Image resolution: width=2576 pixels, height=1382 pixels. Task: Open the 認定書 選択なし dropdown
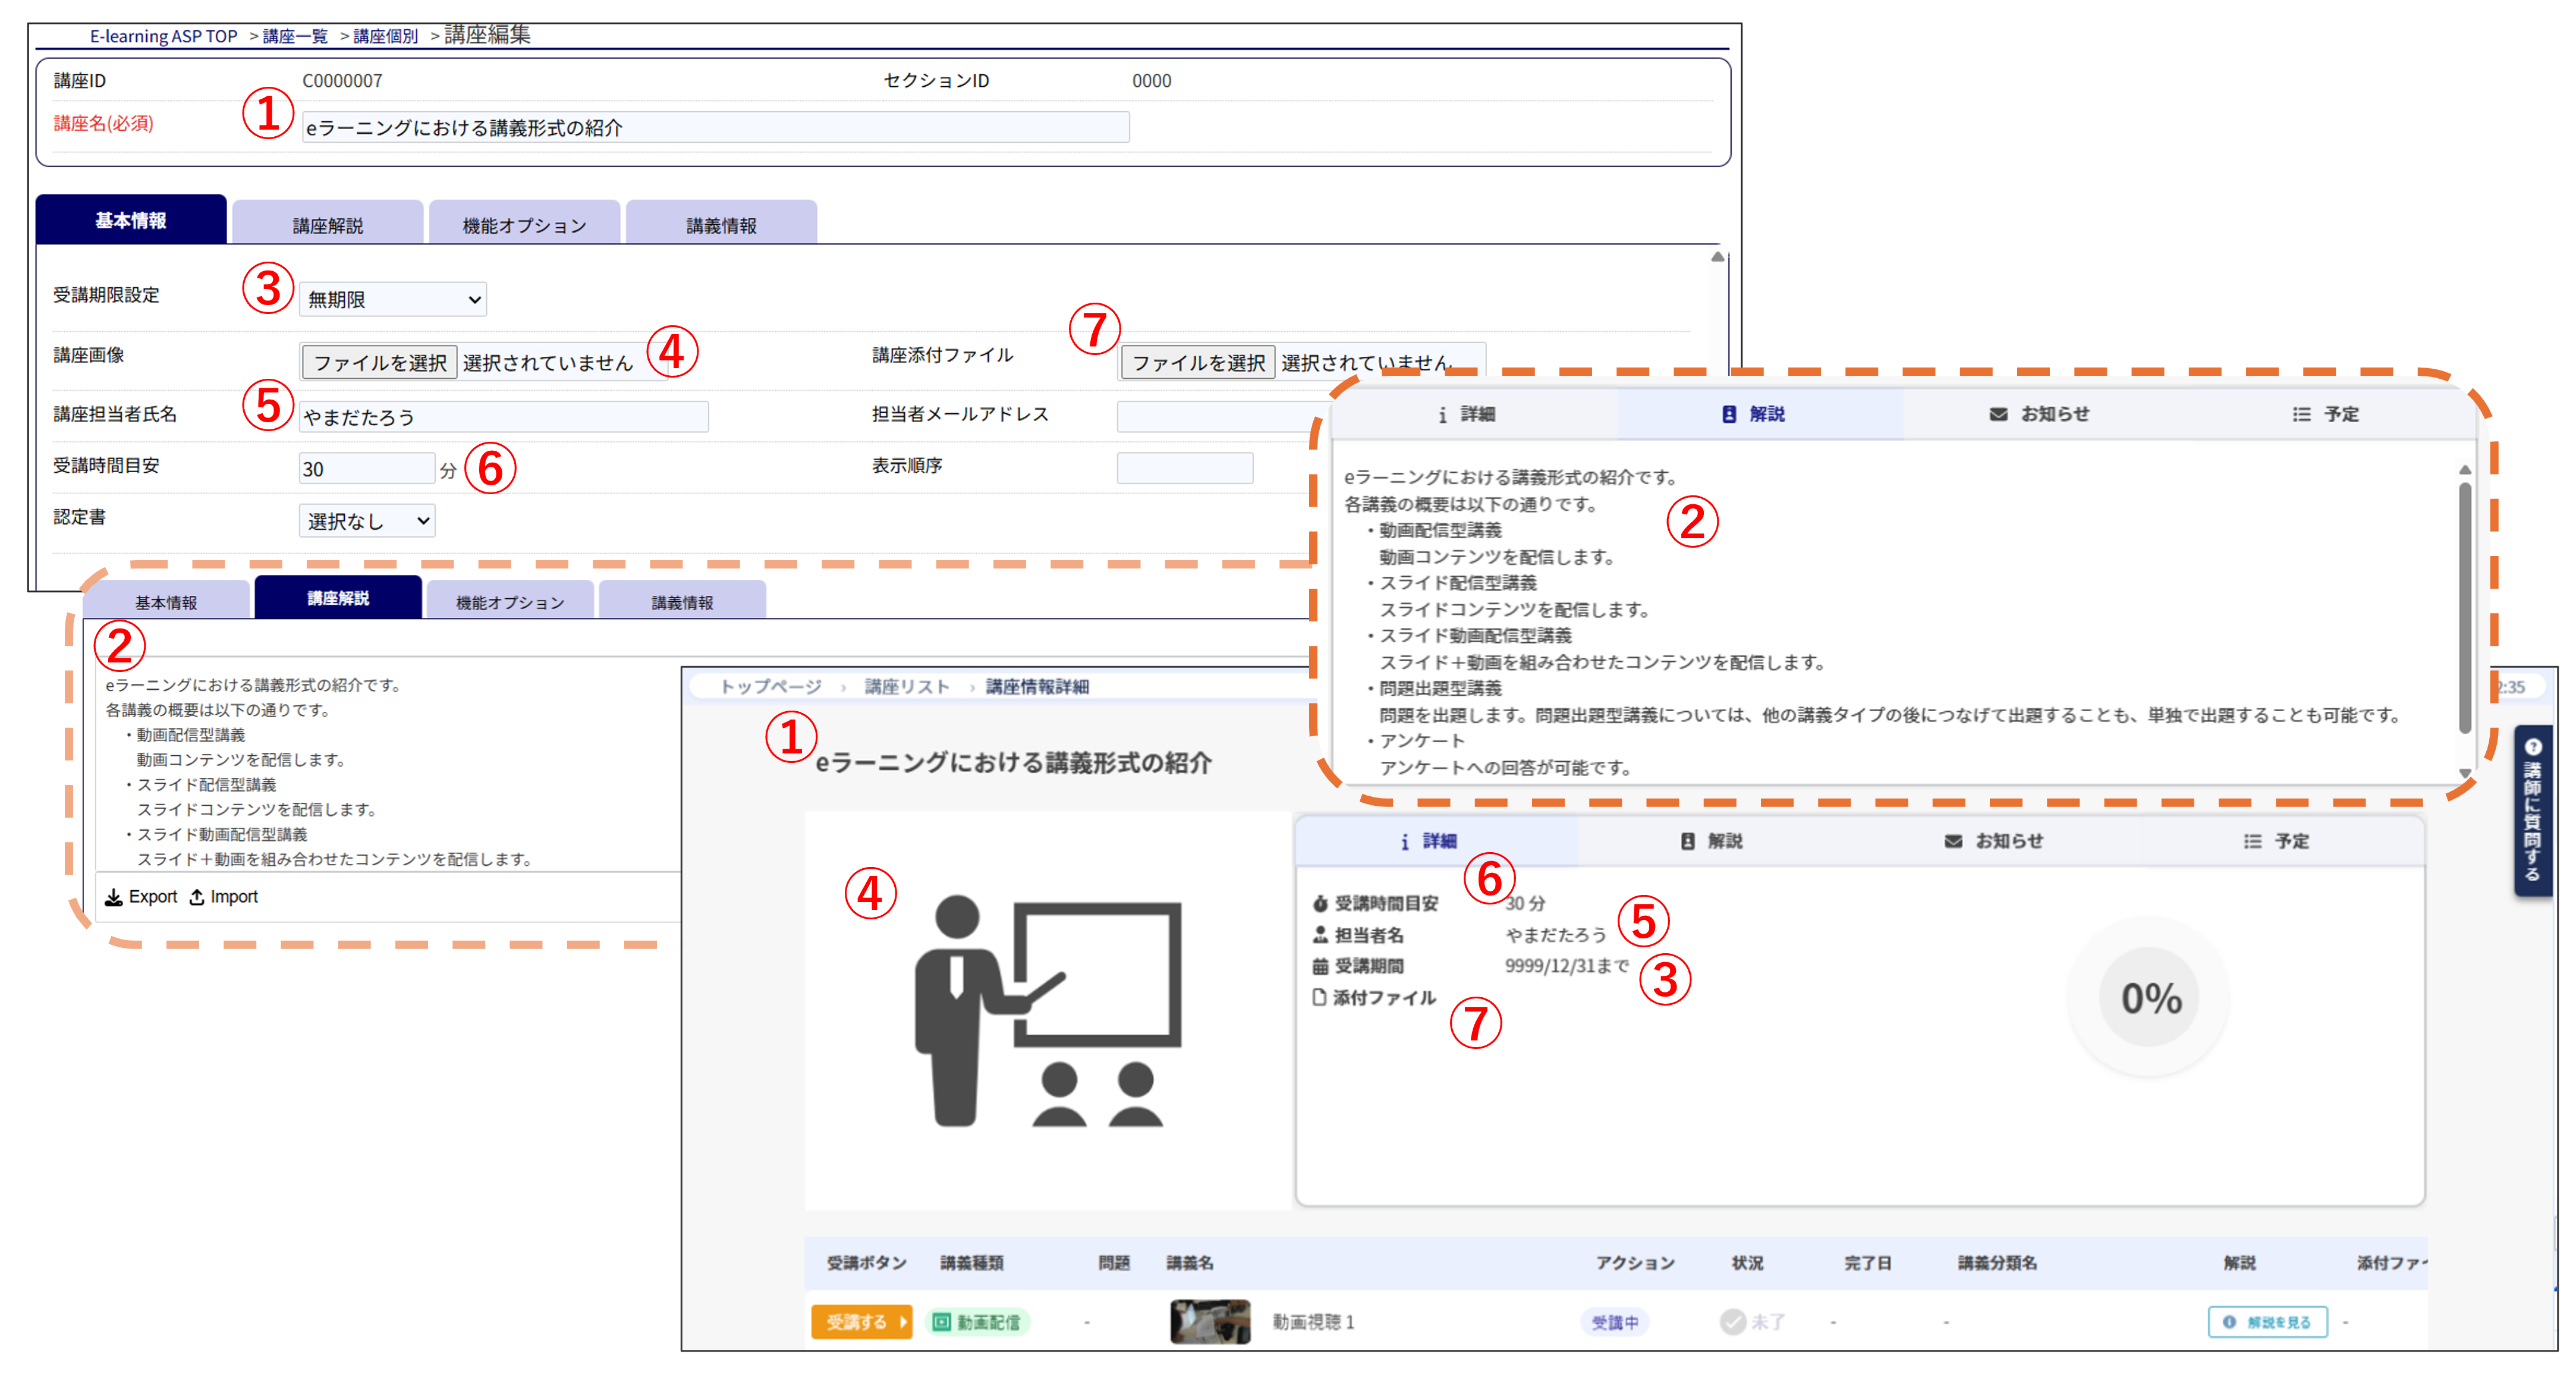click(367, 521)
